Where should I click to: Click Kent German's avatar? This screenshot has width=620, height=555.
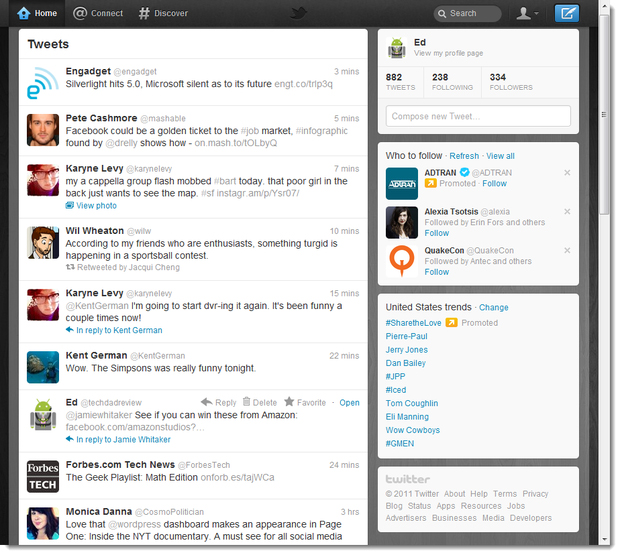[43, 367]
